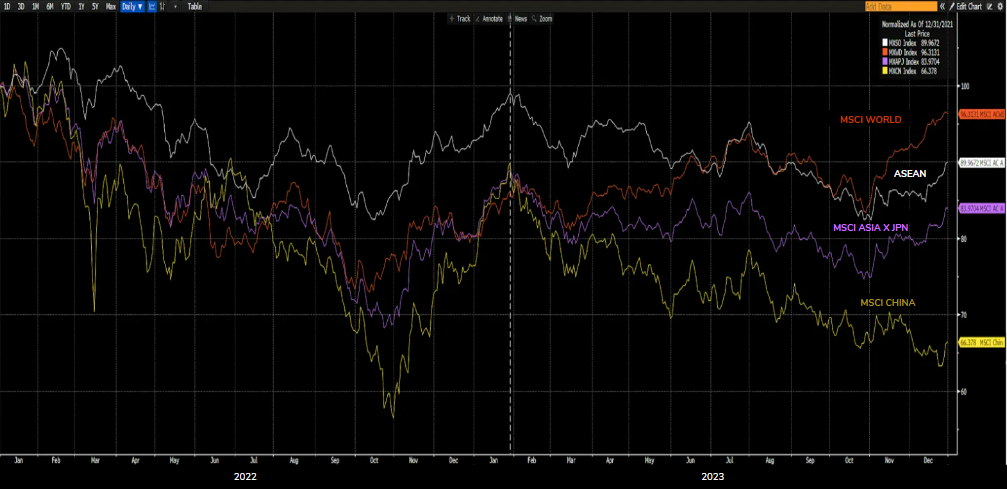Click the 2022 year axis label

pos(245,477)
